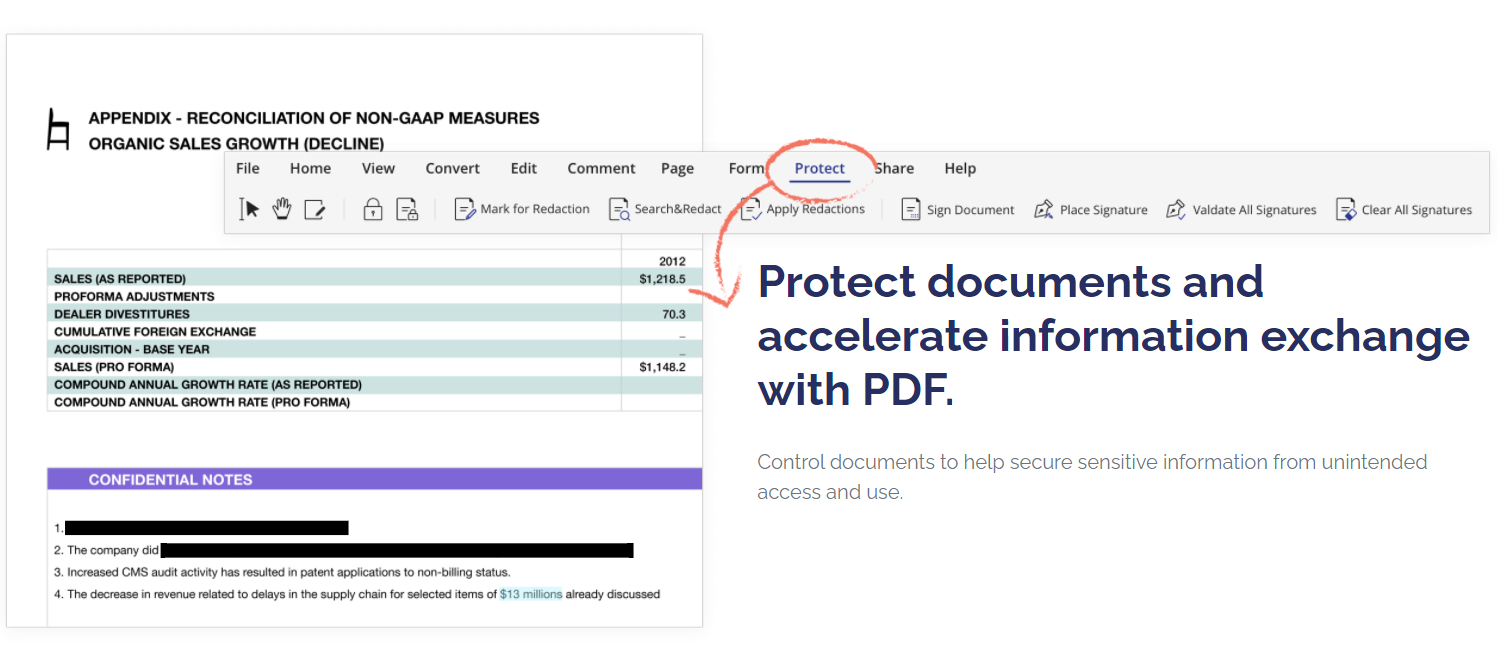Apply Redactions to the document
This screenshot has height=663, width=1498.
[803, 209]
